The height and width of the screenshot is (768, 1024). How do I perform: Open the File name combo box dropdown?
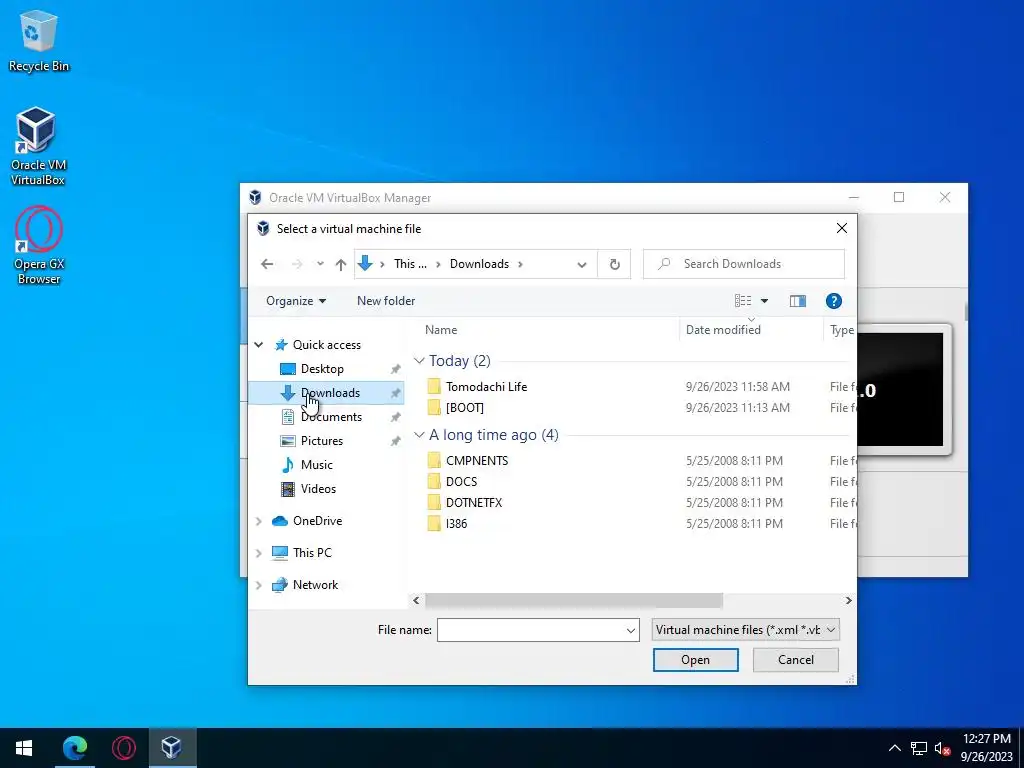(x=631, y=630)
